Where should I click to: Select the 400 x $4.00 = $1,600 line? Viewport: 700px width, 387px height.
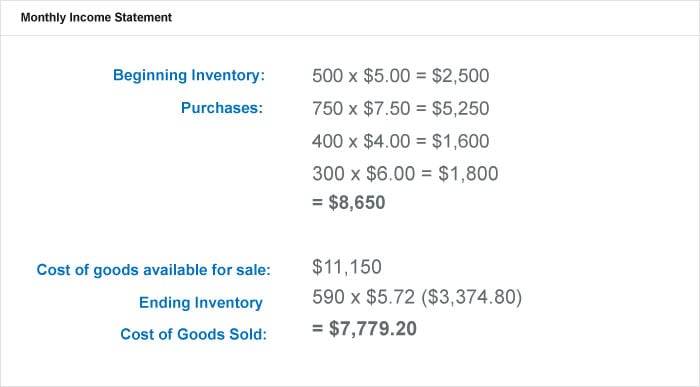400,141
